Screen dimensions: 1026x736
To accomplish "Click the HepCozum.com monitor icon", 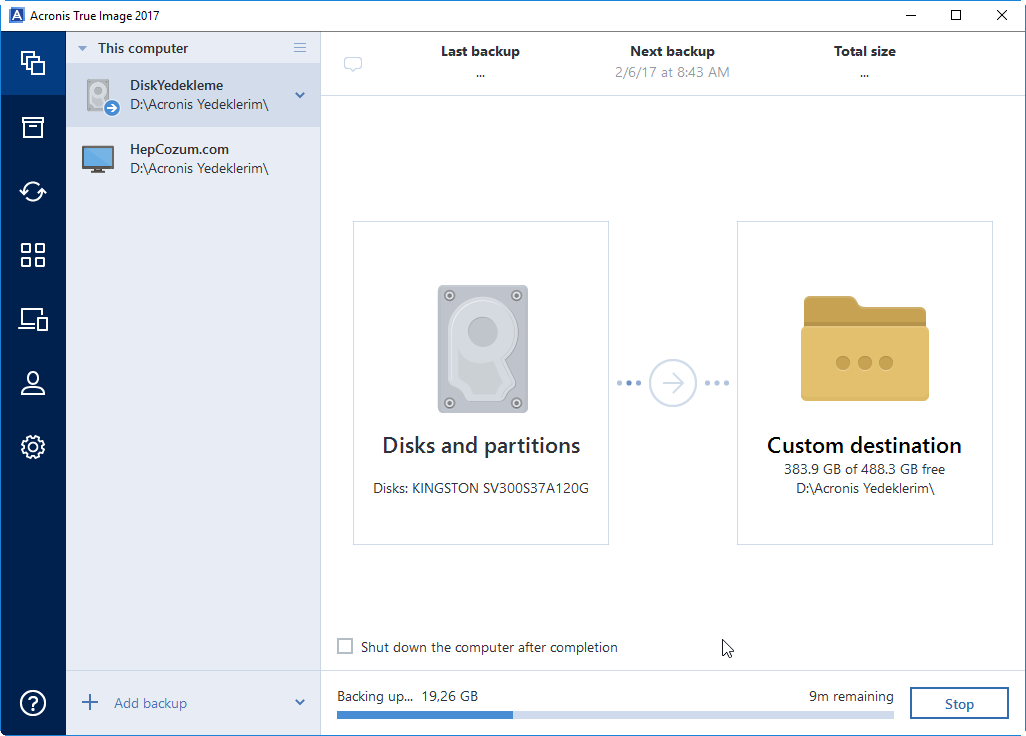I will (x=98, y=159).
